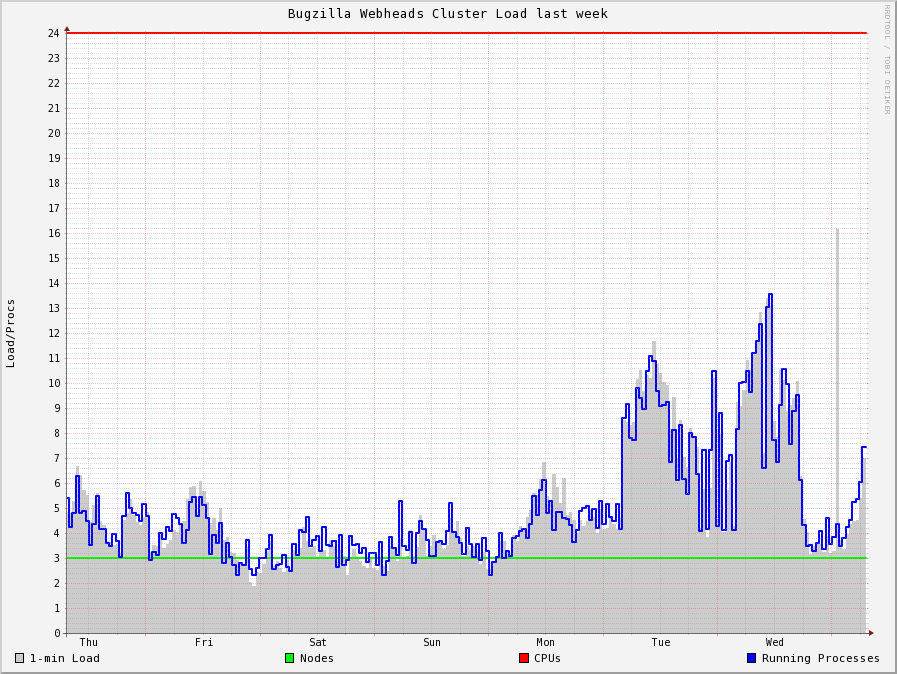Click the y-axis value '23'

(54, 58)
